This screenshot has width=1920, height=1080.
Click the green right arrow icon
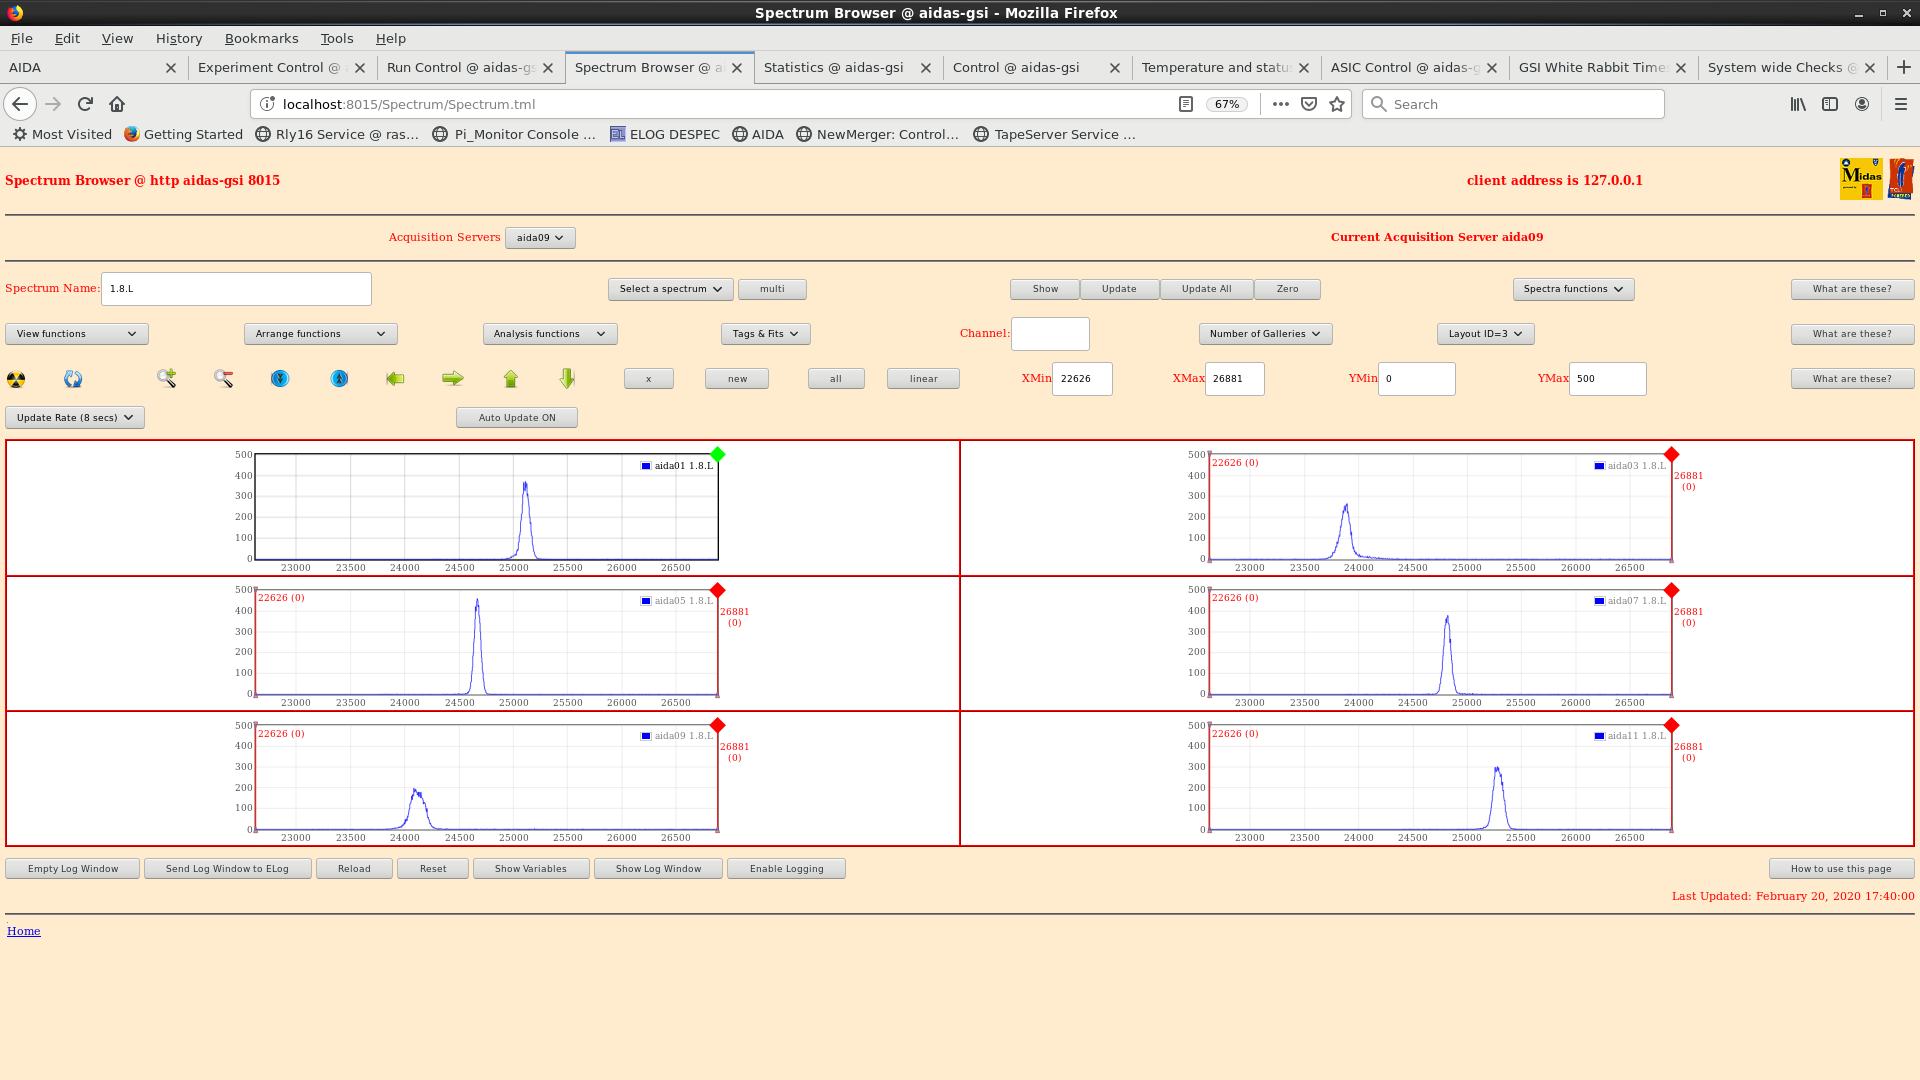[453, 378]
